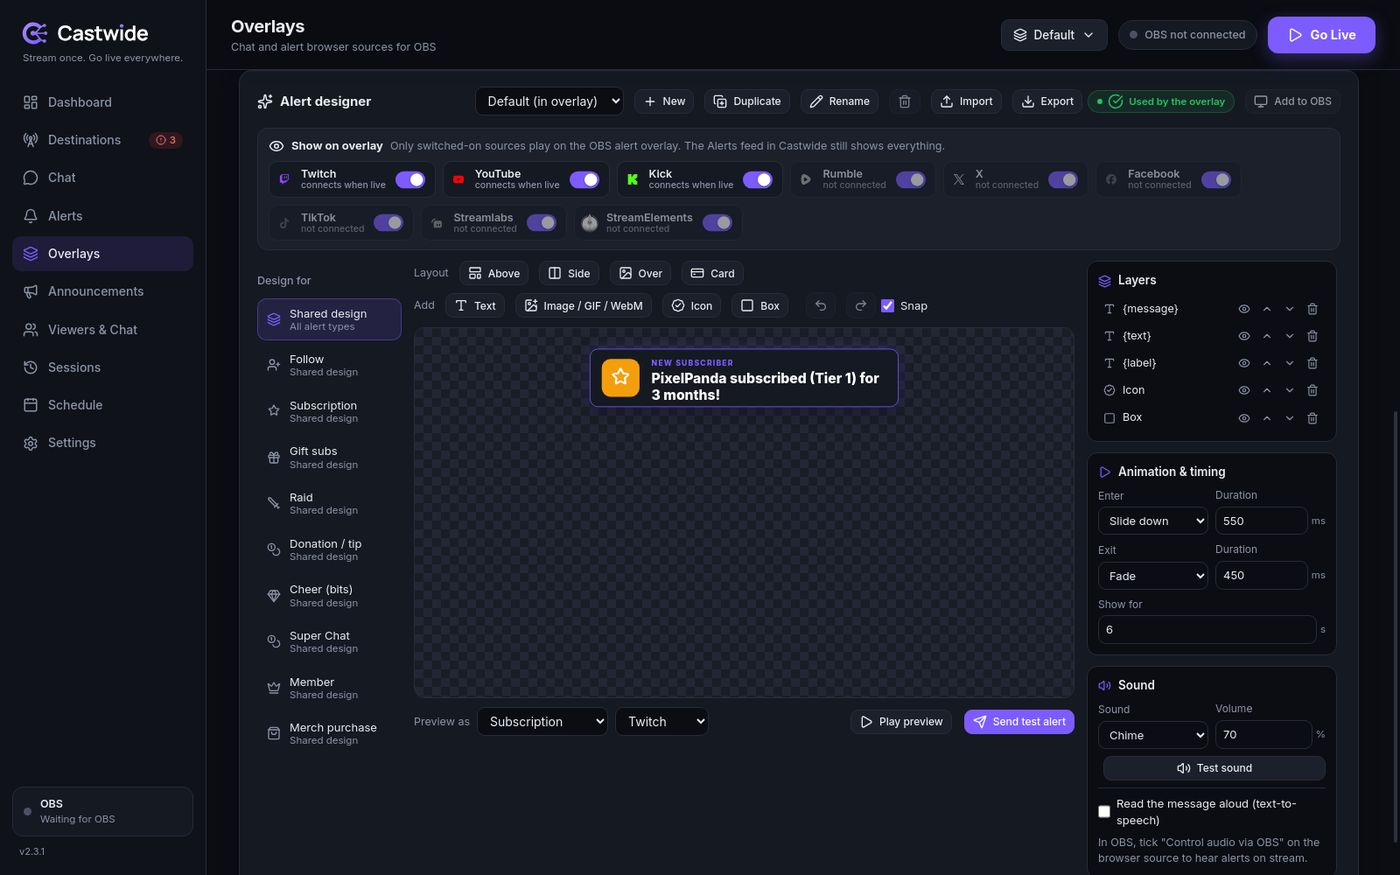Open the Exit animation Fade dropdown
1400x875 pixels.
pos(1152,576)
